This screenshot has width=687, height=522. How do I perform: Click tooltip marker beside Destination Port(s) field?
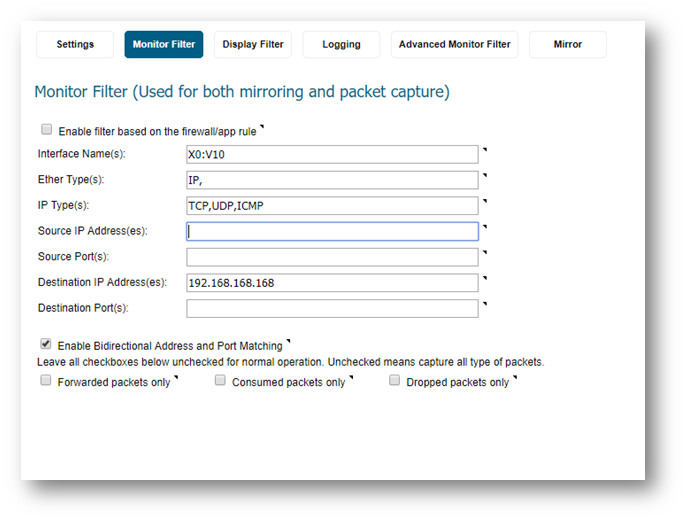(485, 303)
